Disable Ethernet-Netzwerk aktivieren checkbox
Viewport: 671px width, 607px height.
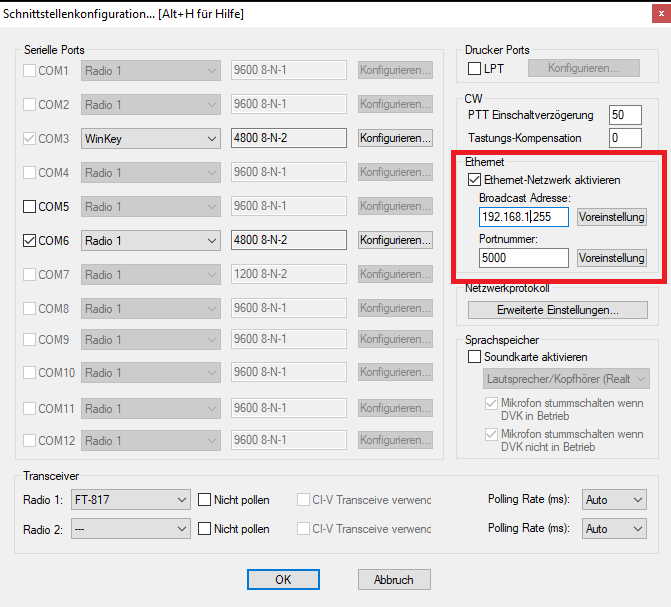pos(475,180)
